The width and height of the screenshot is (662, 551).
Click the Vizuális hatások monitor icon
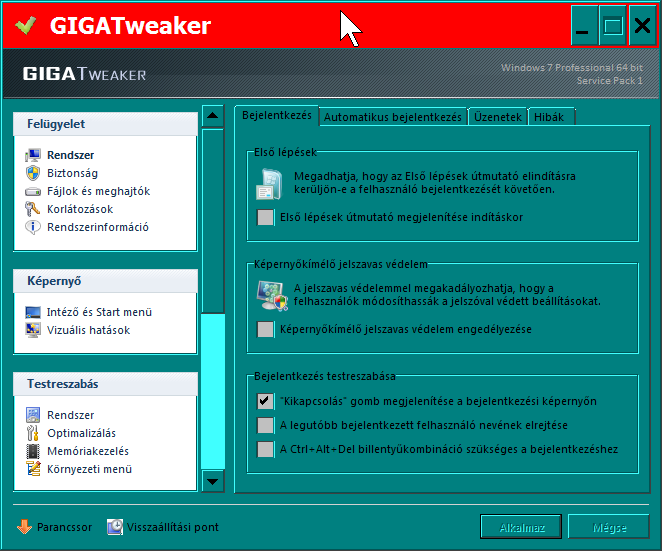point(33,330)
